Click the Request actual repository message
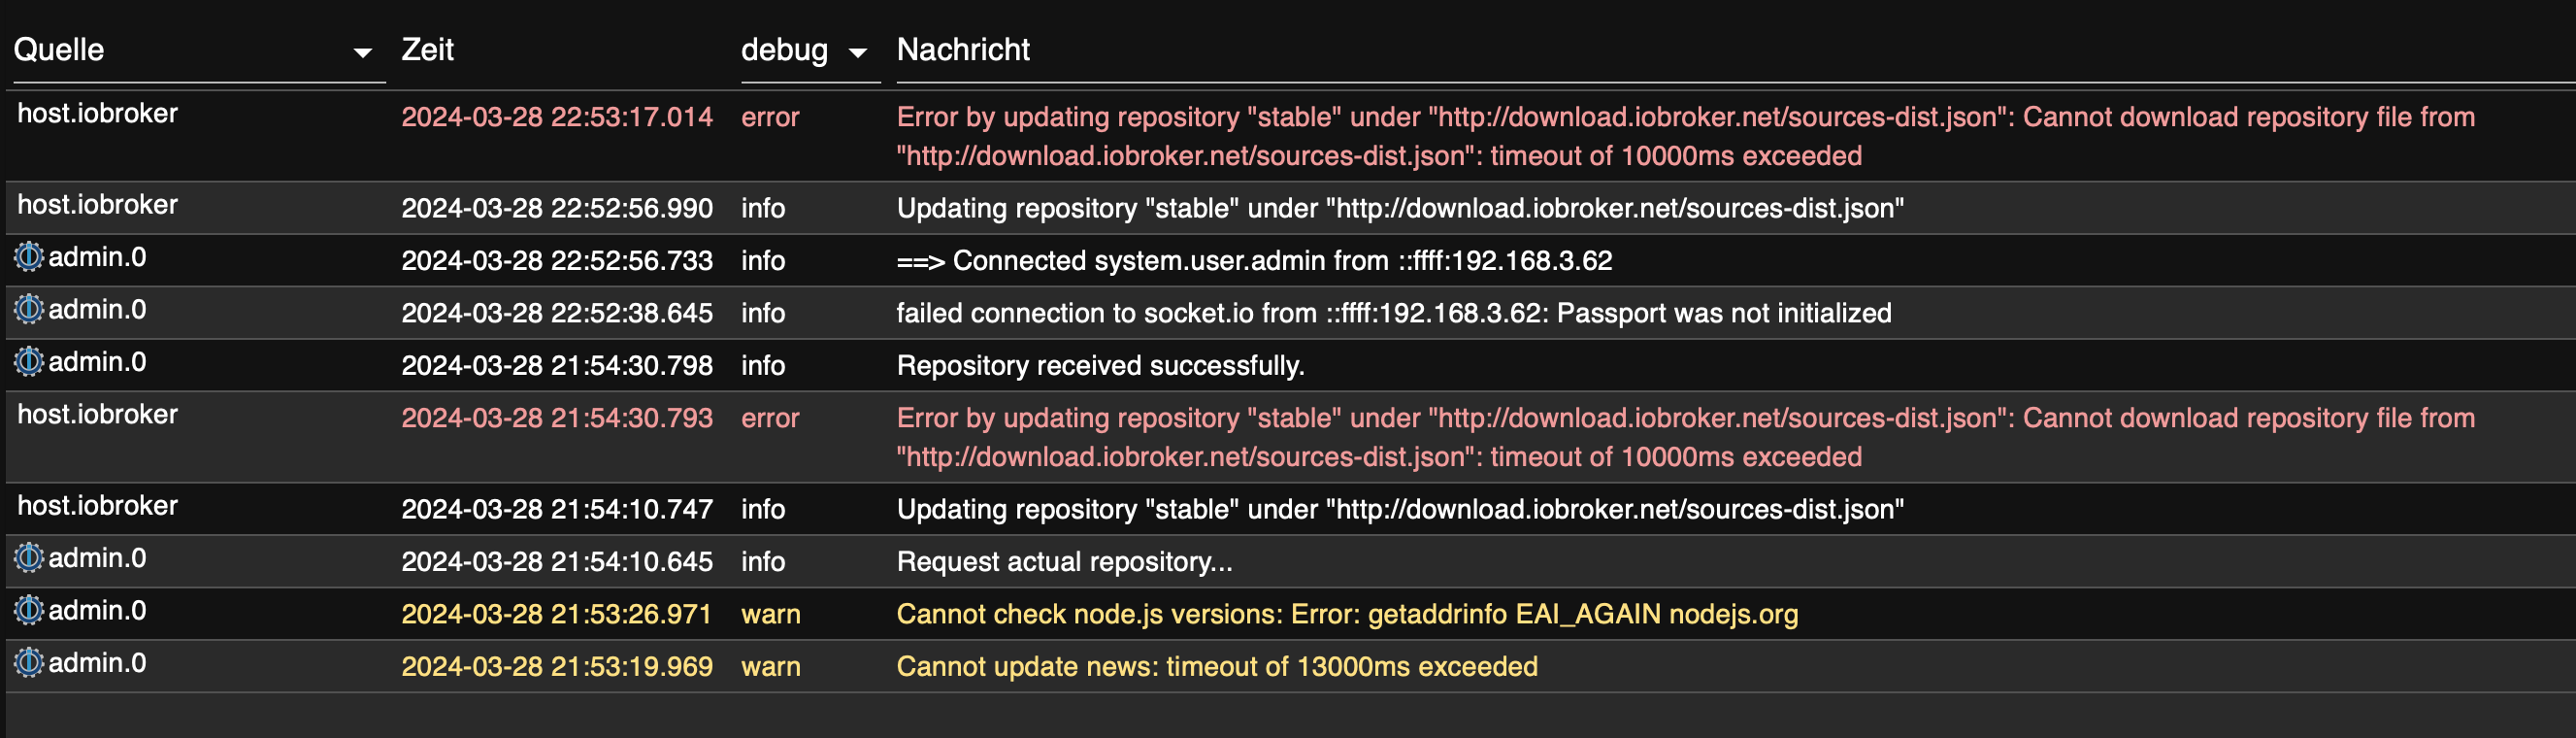Screen dimensions: 2576x738 click(x=1064, y=561)
